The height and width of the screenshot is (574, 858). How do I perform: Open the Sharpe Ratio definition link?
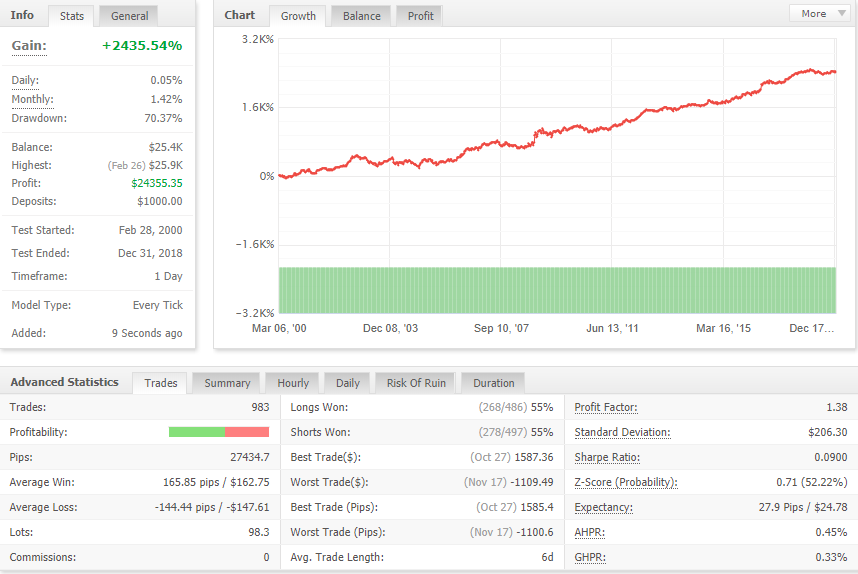(607, 457)
